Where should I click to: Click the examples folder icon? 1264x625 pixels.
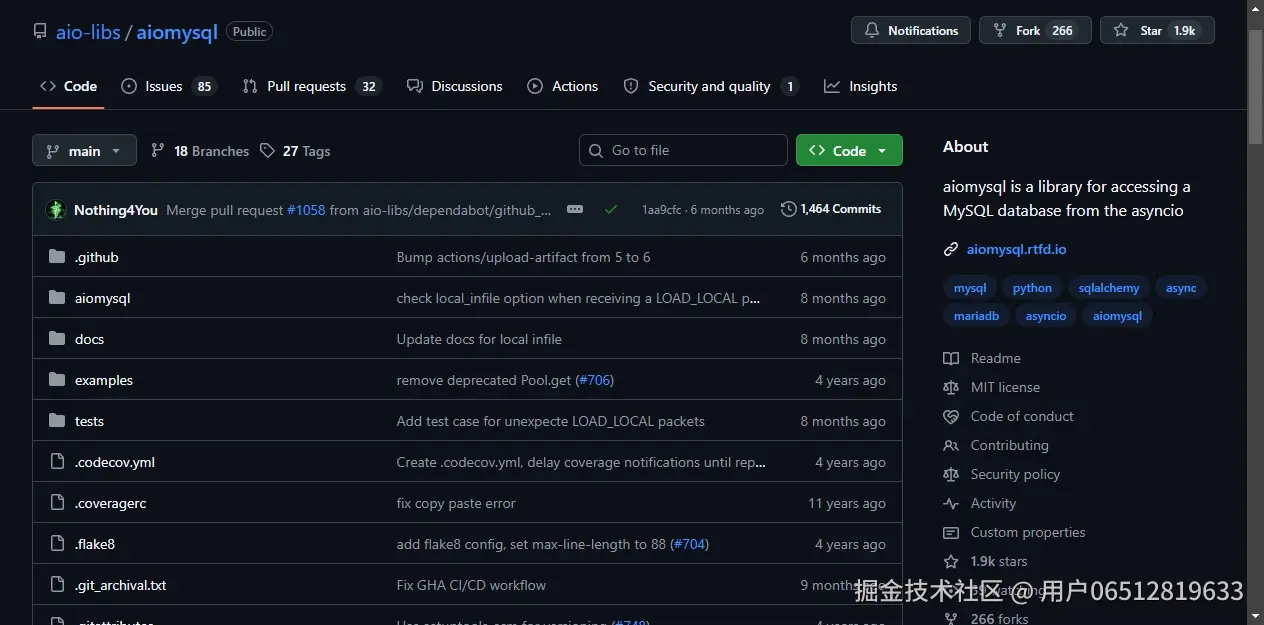coord(57,380)
